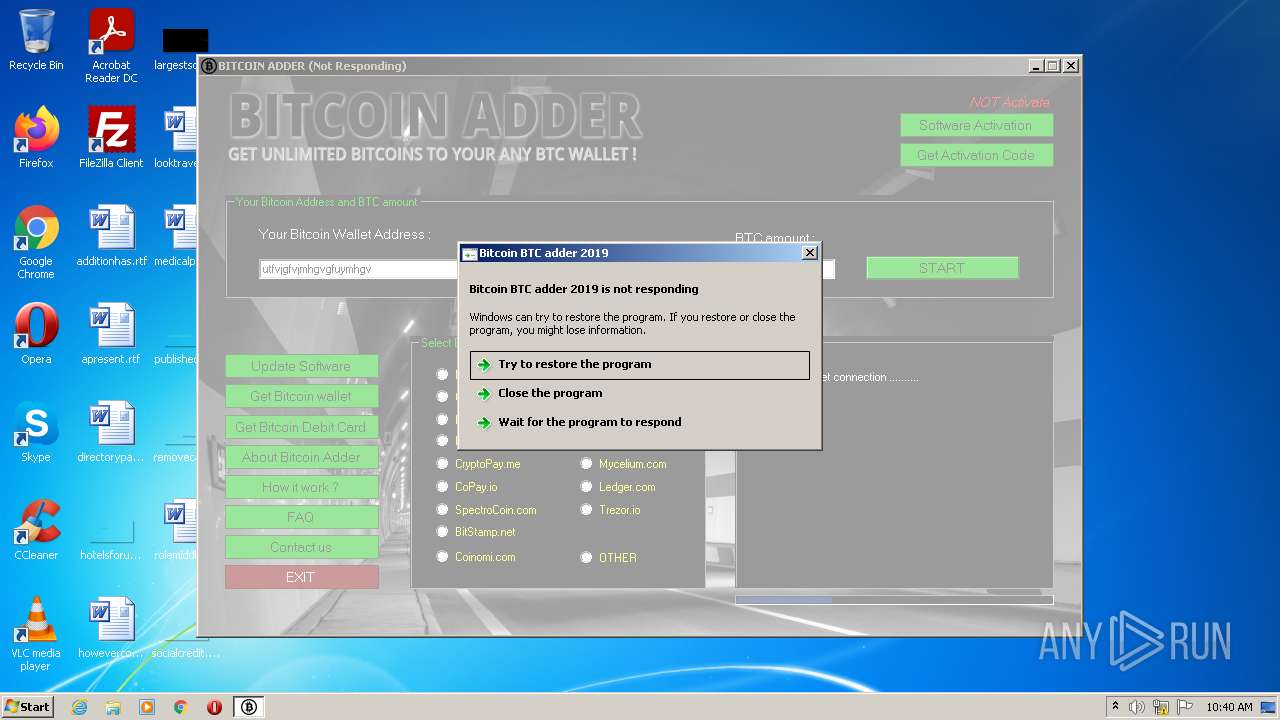
Task: Launch Google Chrome desktop shortcut
Action: click(x=36, y=242)
